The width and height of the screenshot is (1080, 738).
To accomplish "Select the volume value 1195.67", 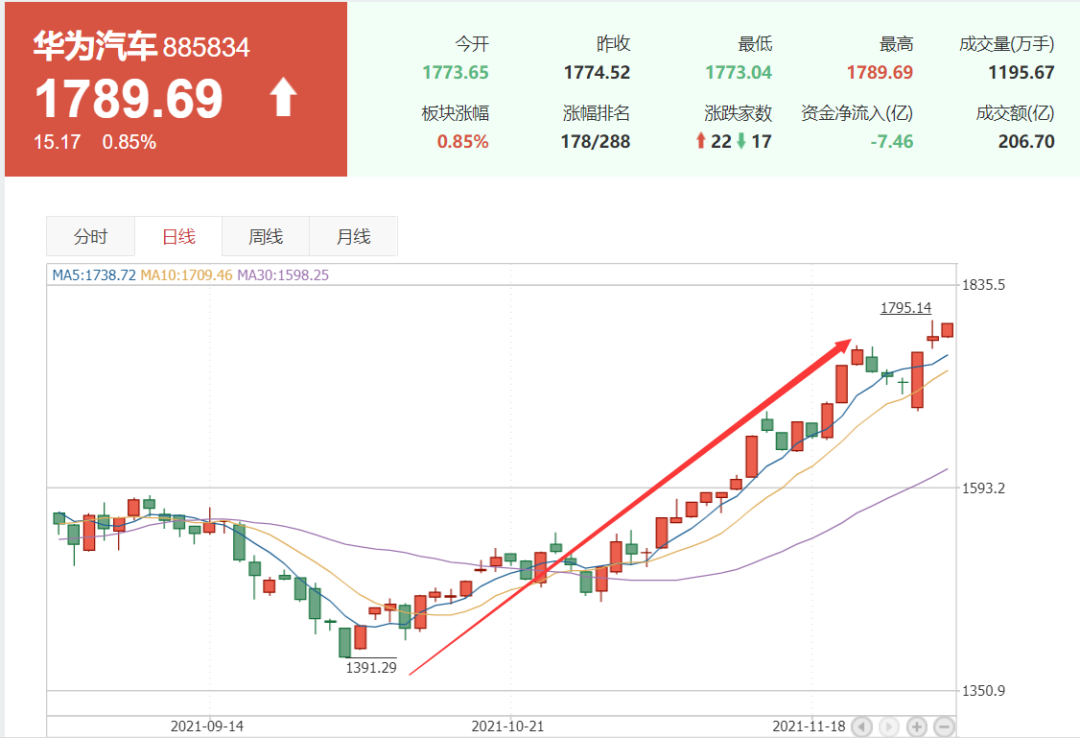I will click(1021, 72).
